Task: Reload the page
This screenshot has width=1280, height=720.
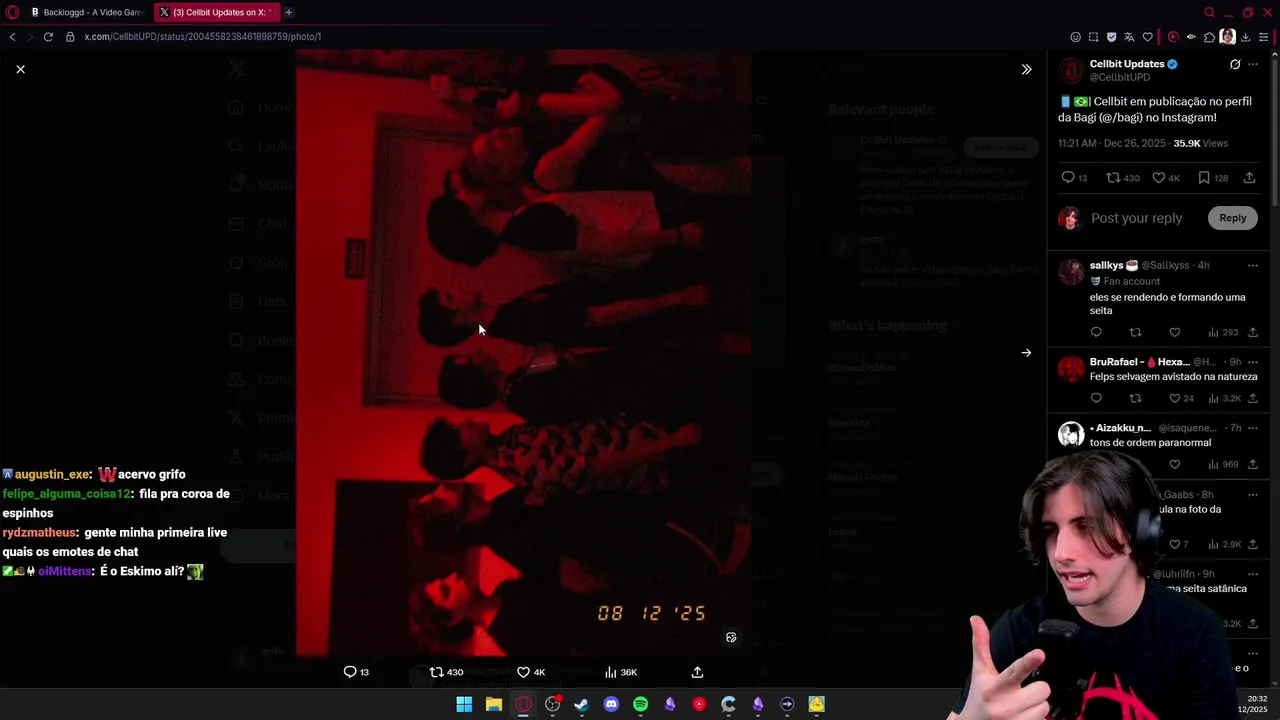Action: tap(48, 37)
